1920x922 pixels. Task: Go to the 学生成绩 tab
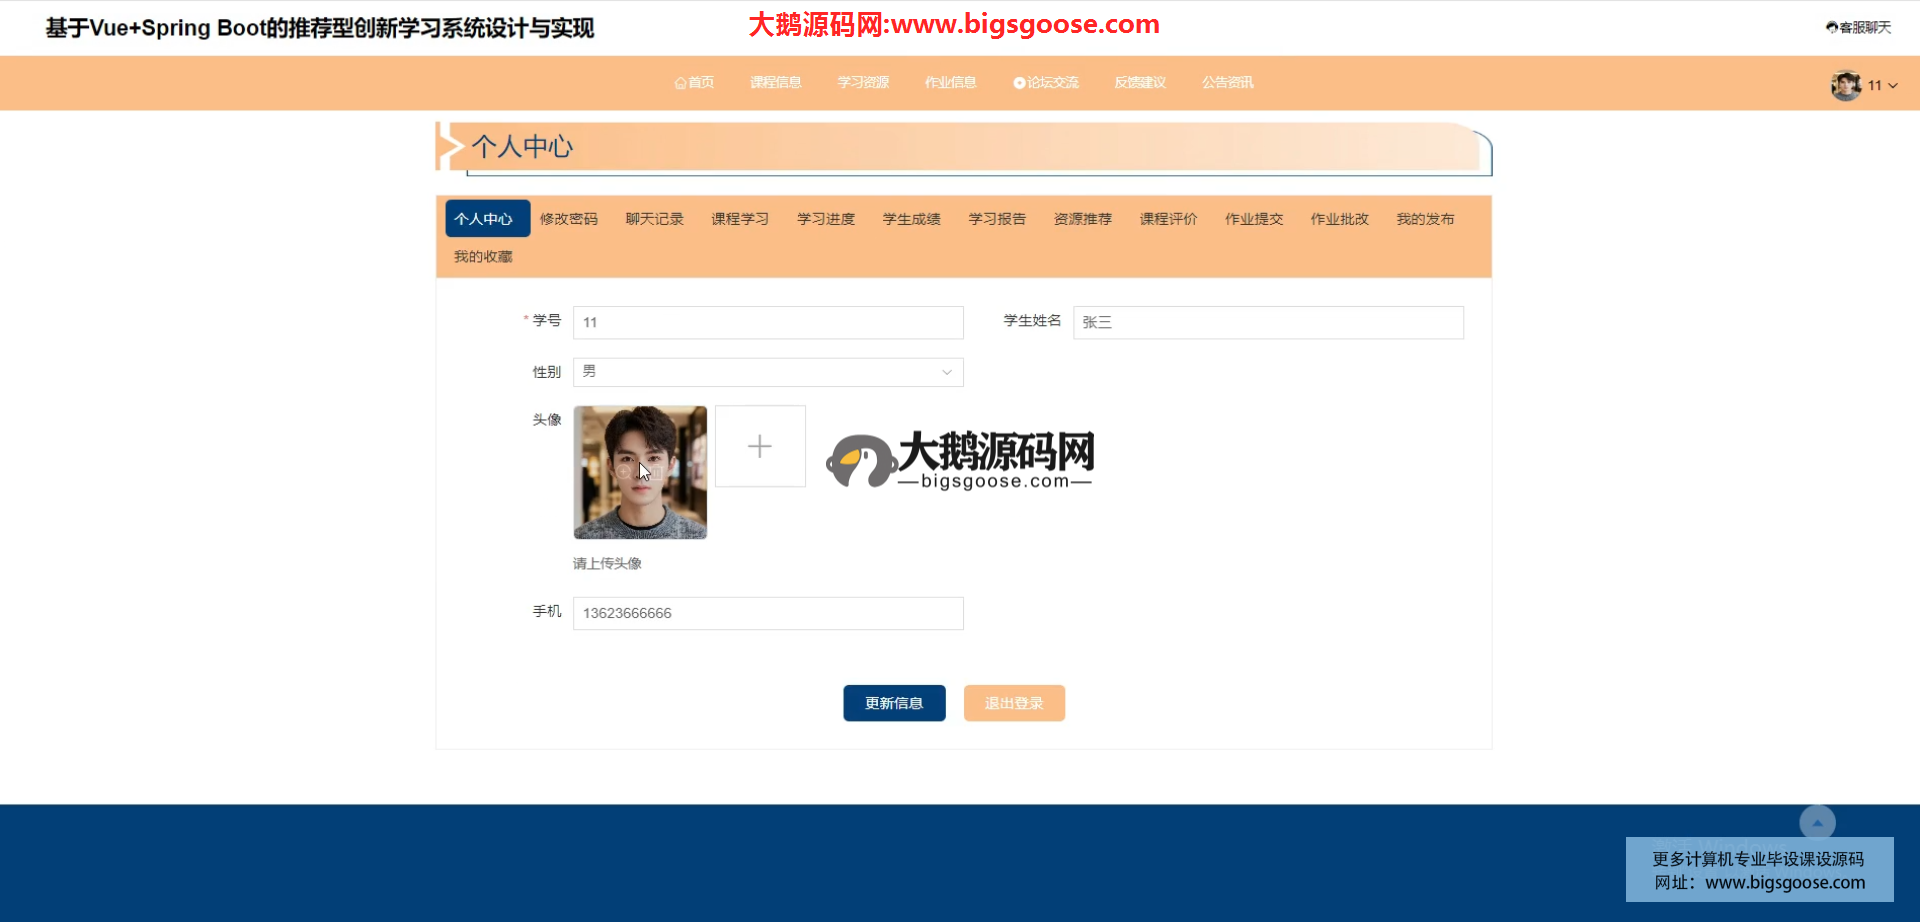[911, 219]
